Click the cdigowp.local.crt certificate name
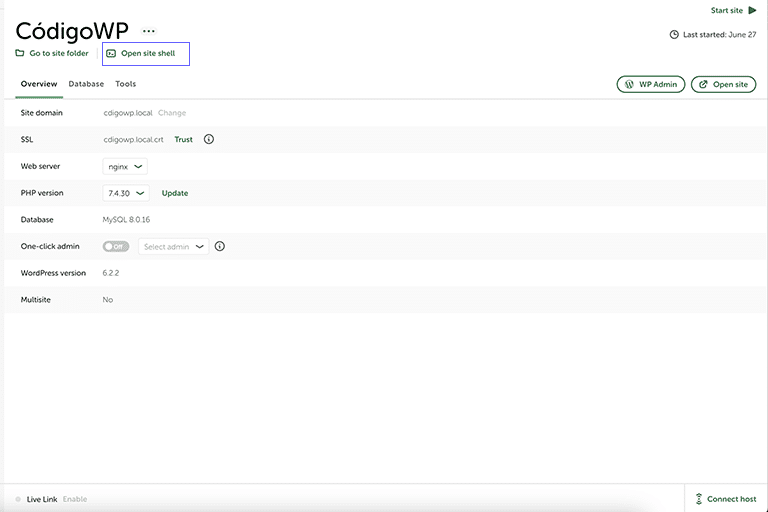Screen dimensions: 768x512 133,139
